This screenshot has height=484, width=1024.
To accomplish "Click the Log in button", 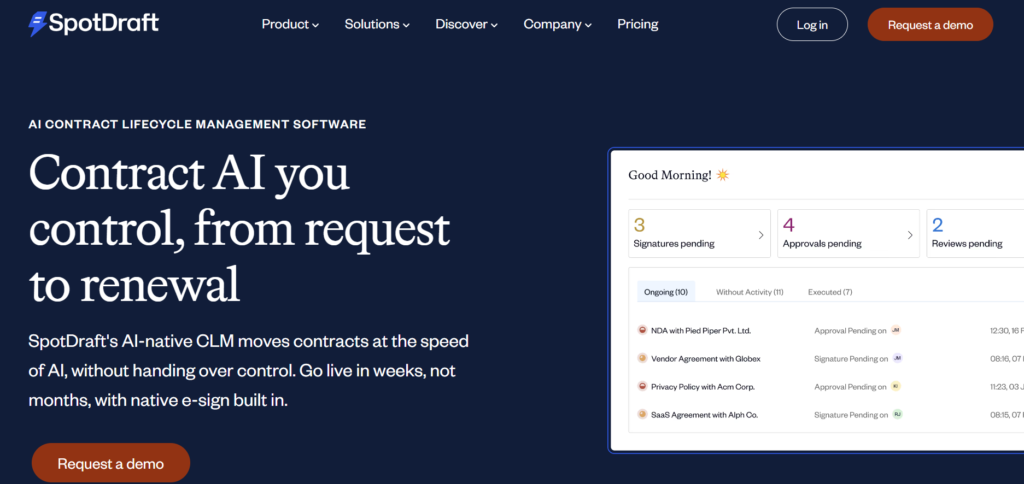I will [x=812, y=25].
